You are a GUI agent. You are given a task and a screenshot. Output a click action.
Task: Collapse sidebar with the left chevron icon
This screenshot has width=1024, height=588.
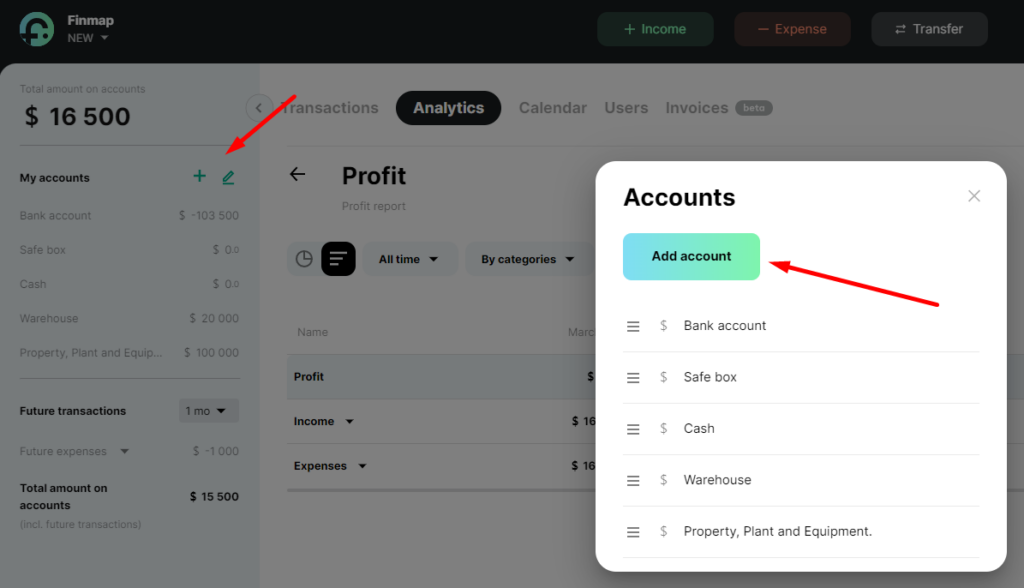(259, 108)
